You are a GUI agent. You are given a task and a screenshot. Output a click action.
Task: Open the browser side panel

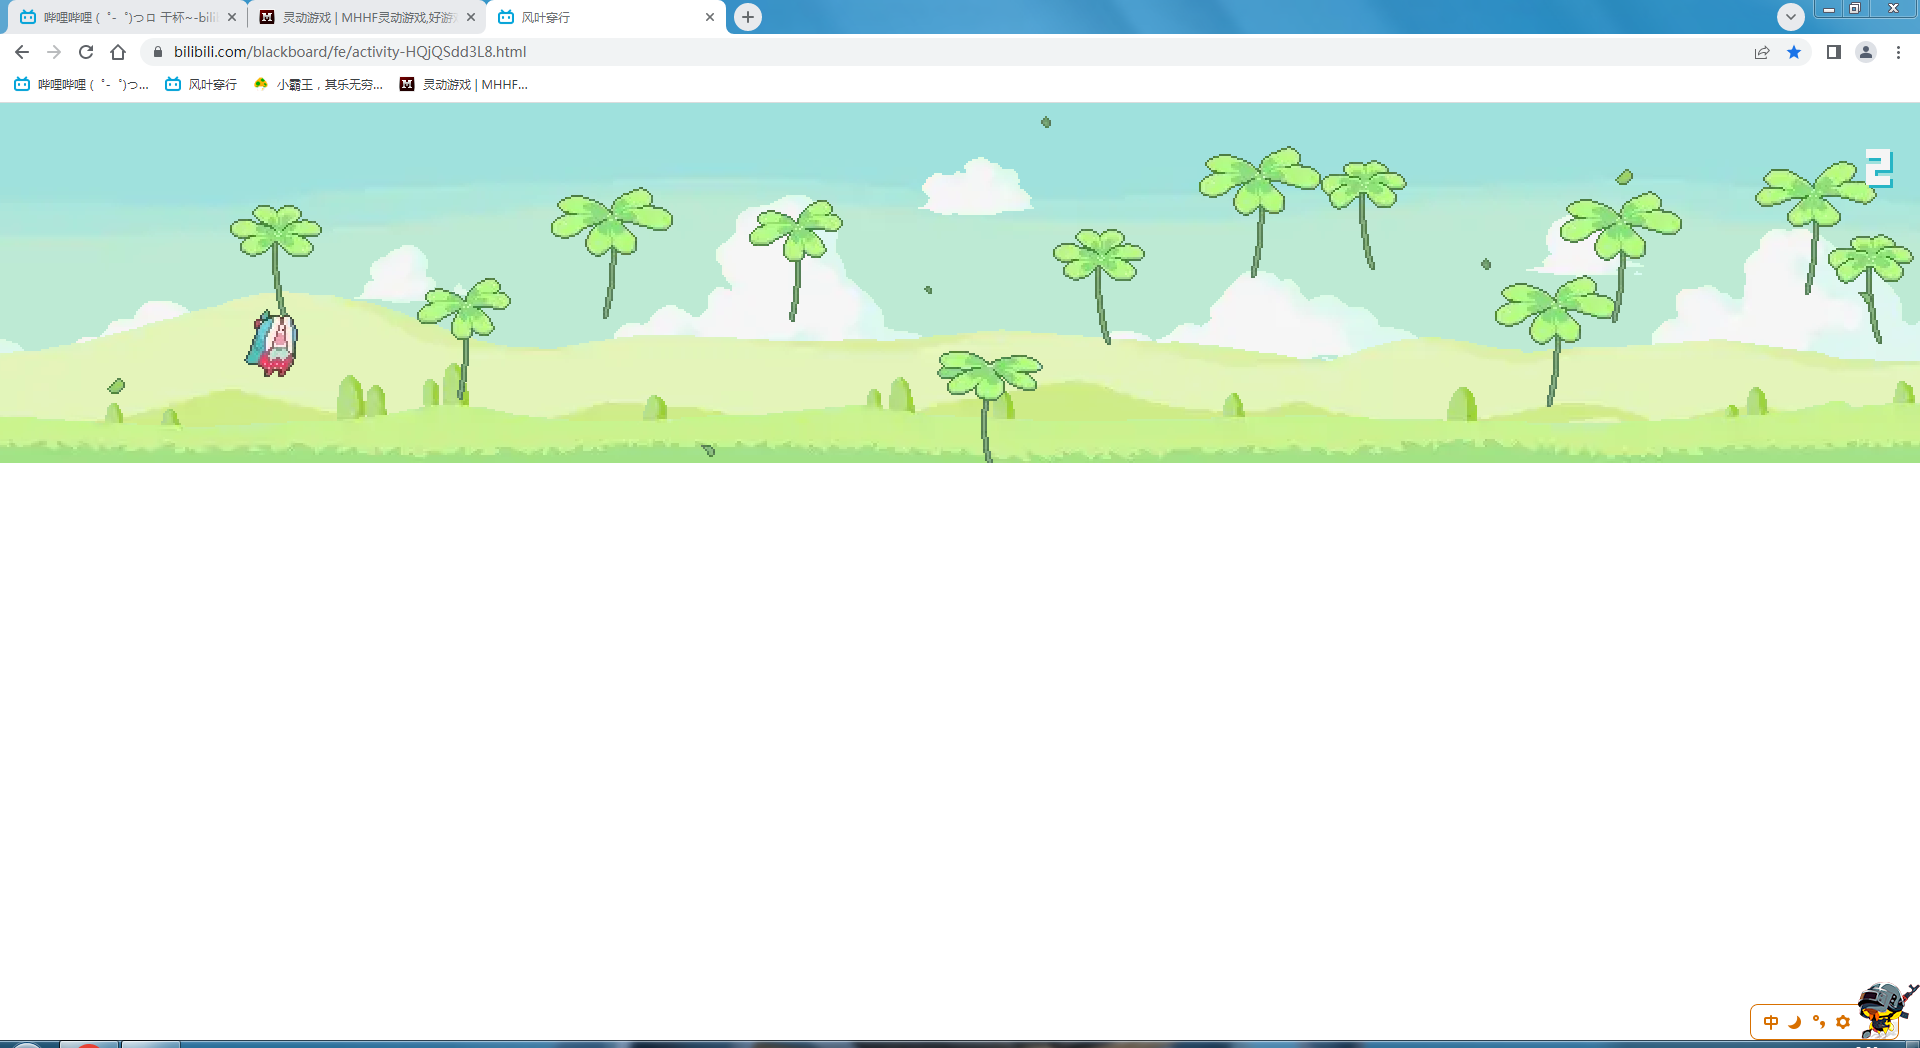(x=1833, y=52)
